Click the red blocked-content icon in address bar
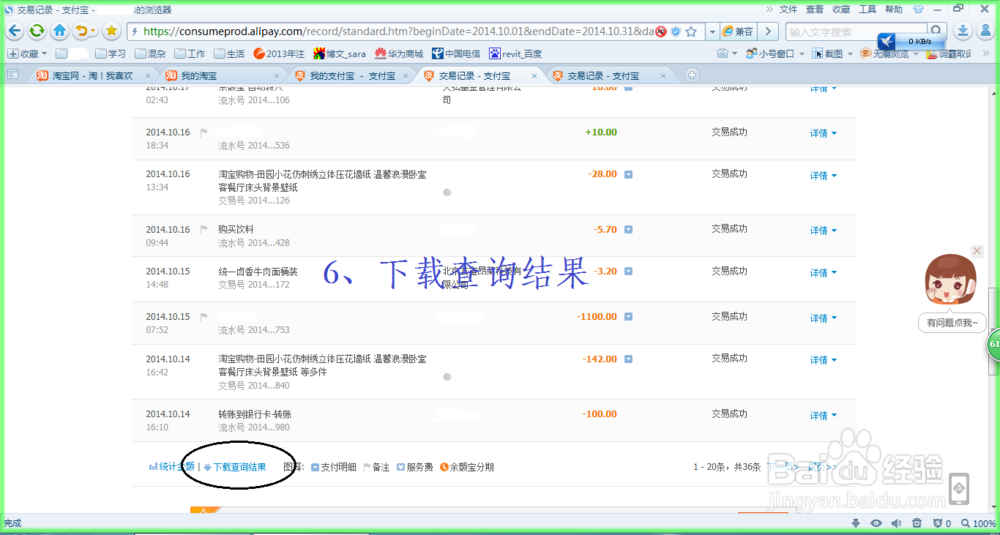The height and width of the screenshot is (535, 1000). point(661,31)
